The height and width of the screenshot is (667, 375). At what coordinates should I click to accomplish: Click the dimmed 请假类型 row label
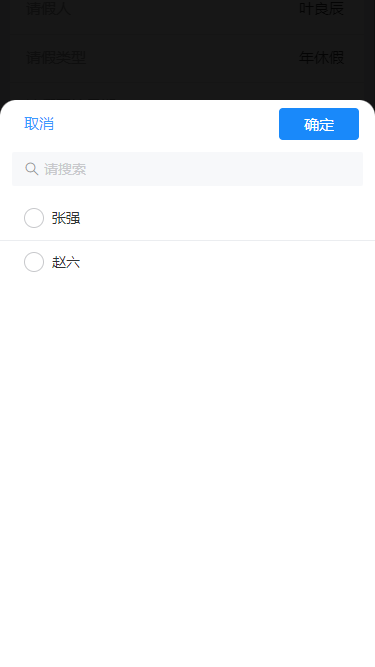coord(56,58)
